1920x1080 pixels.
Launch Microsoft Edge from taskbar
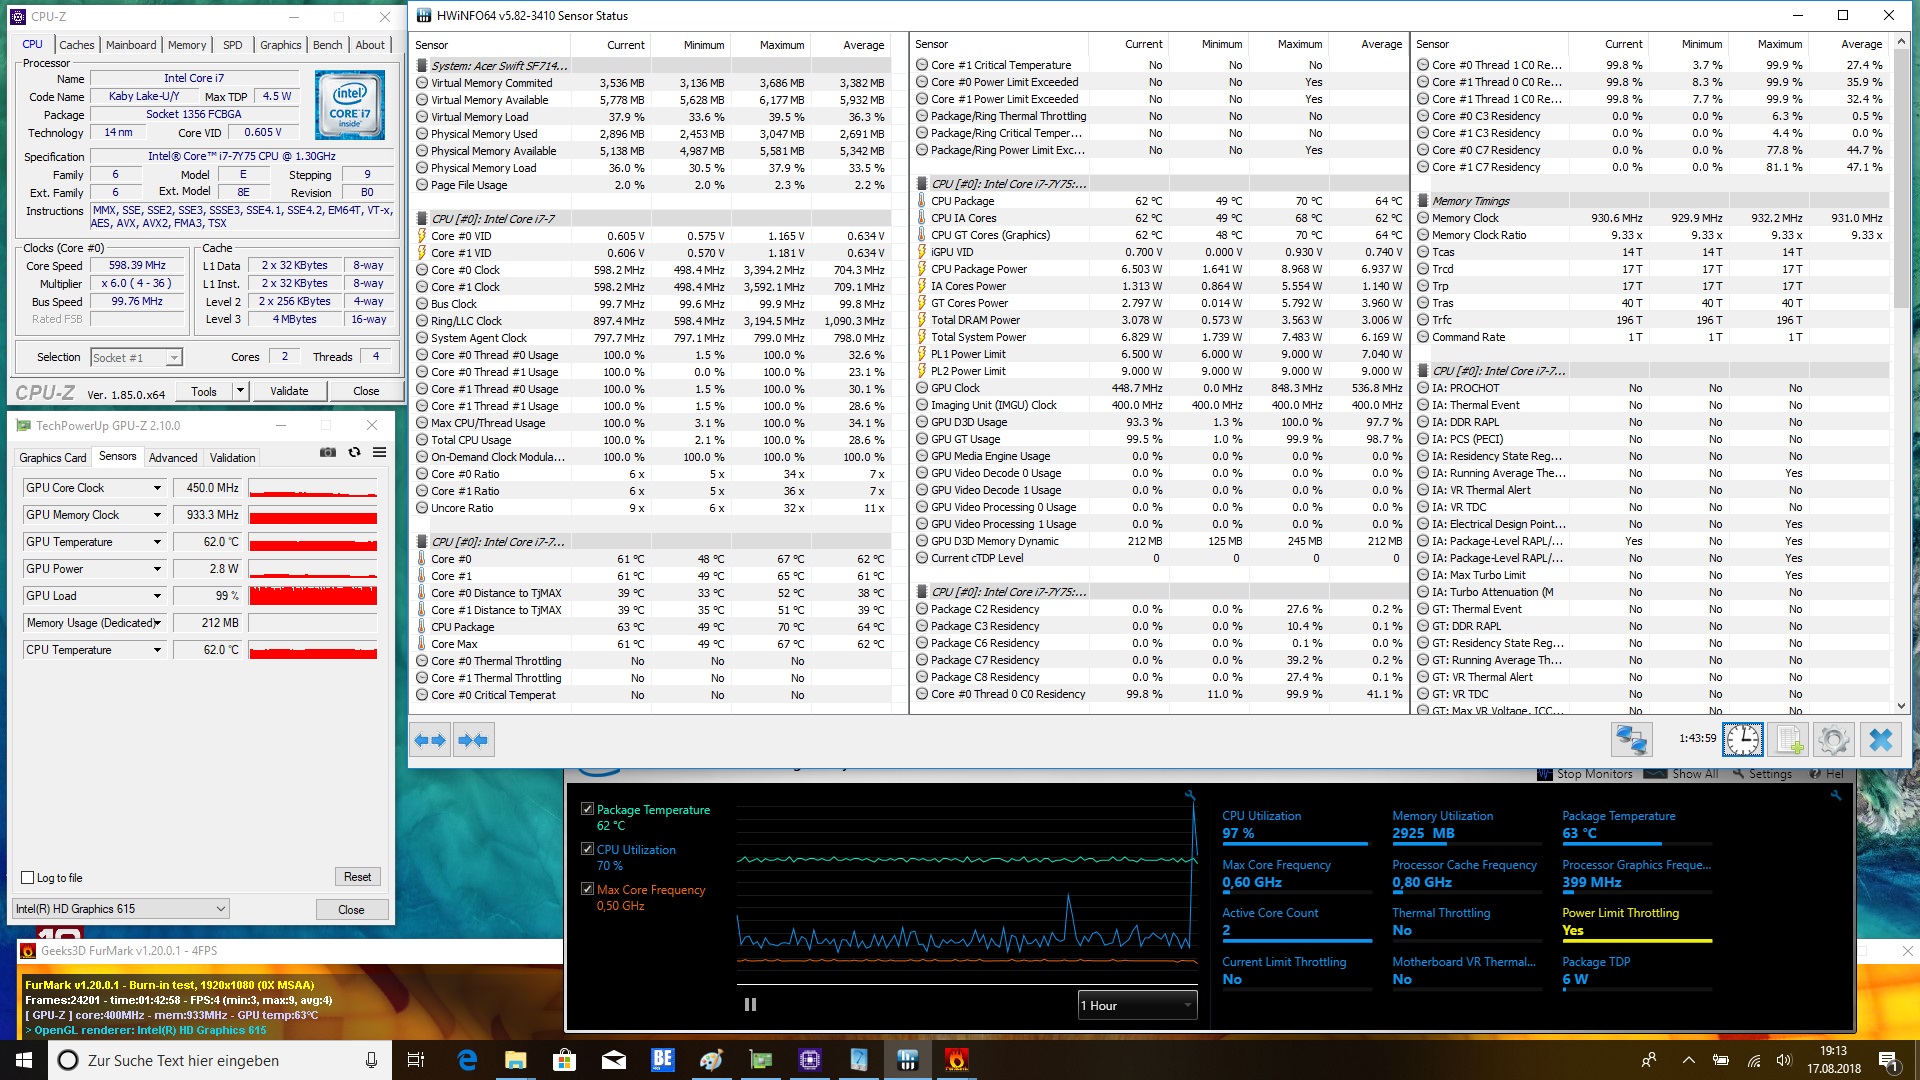467,1060
